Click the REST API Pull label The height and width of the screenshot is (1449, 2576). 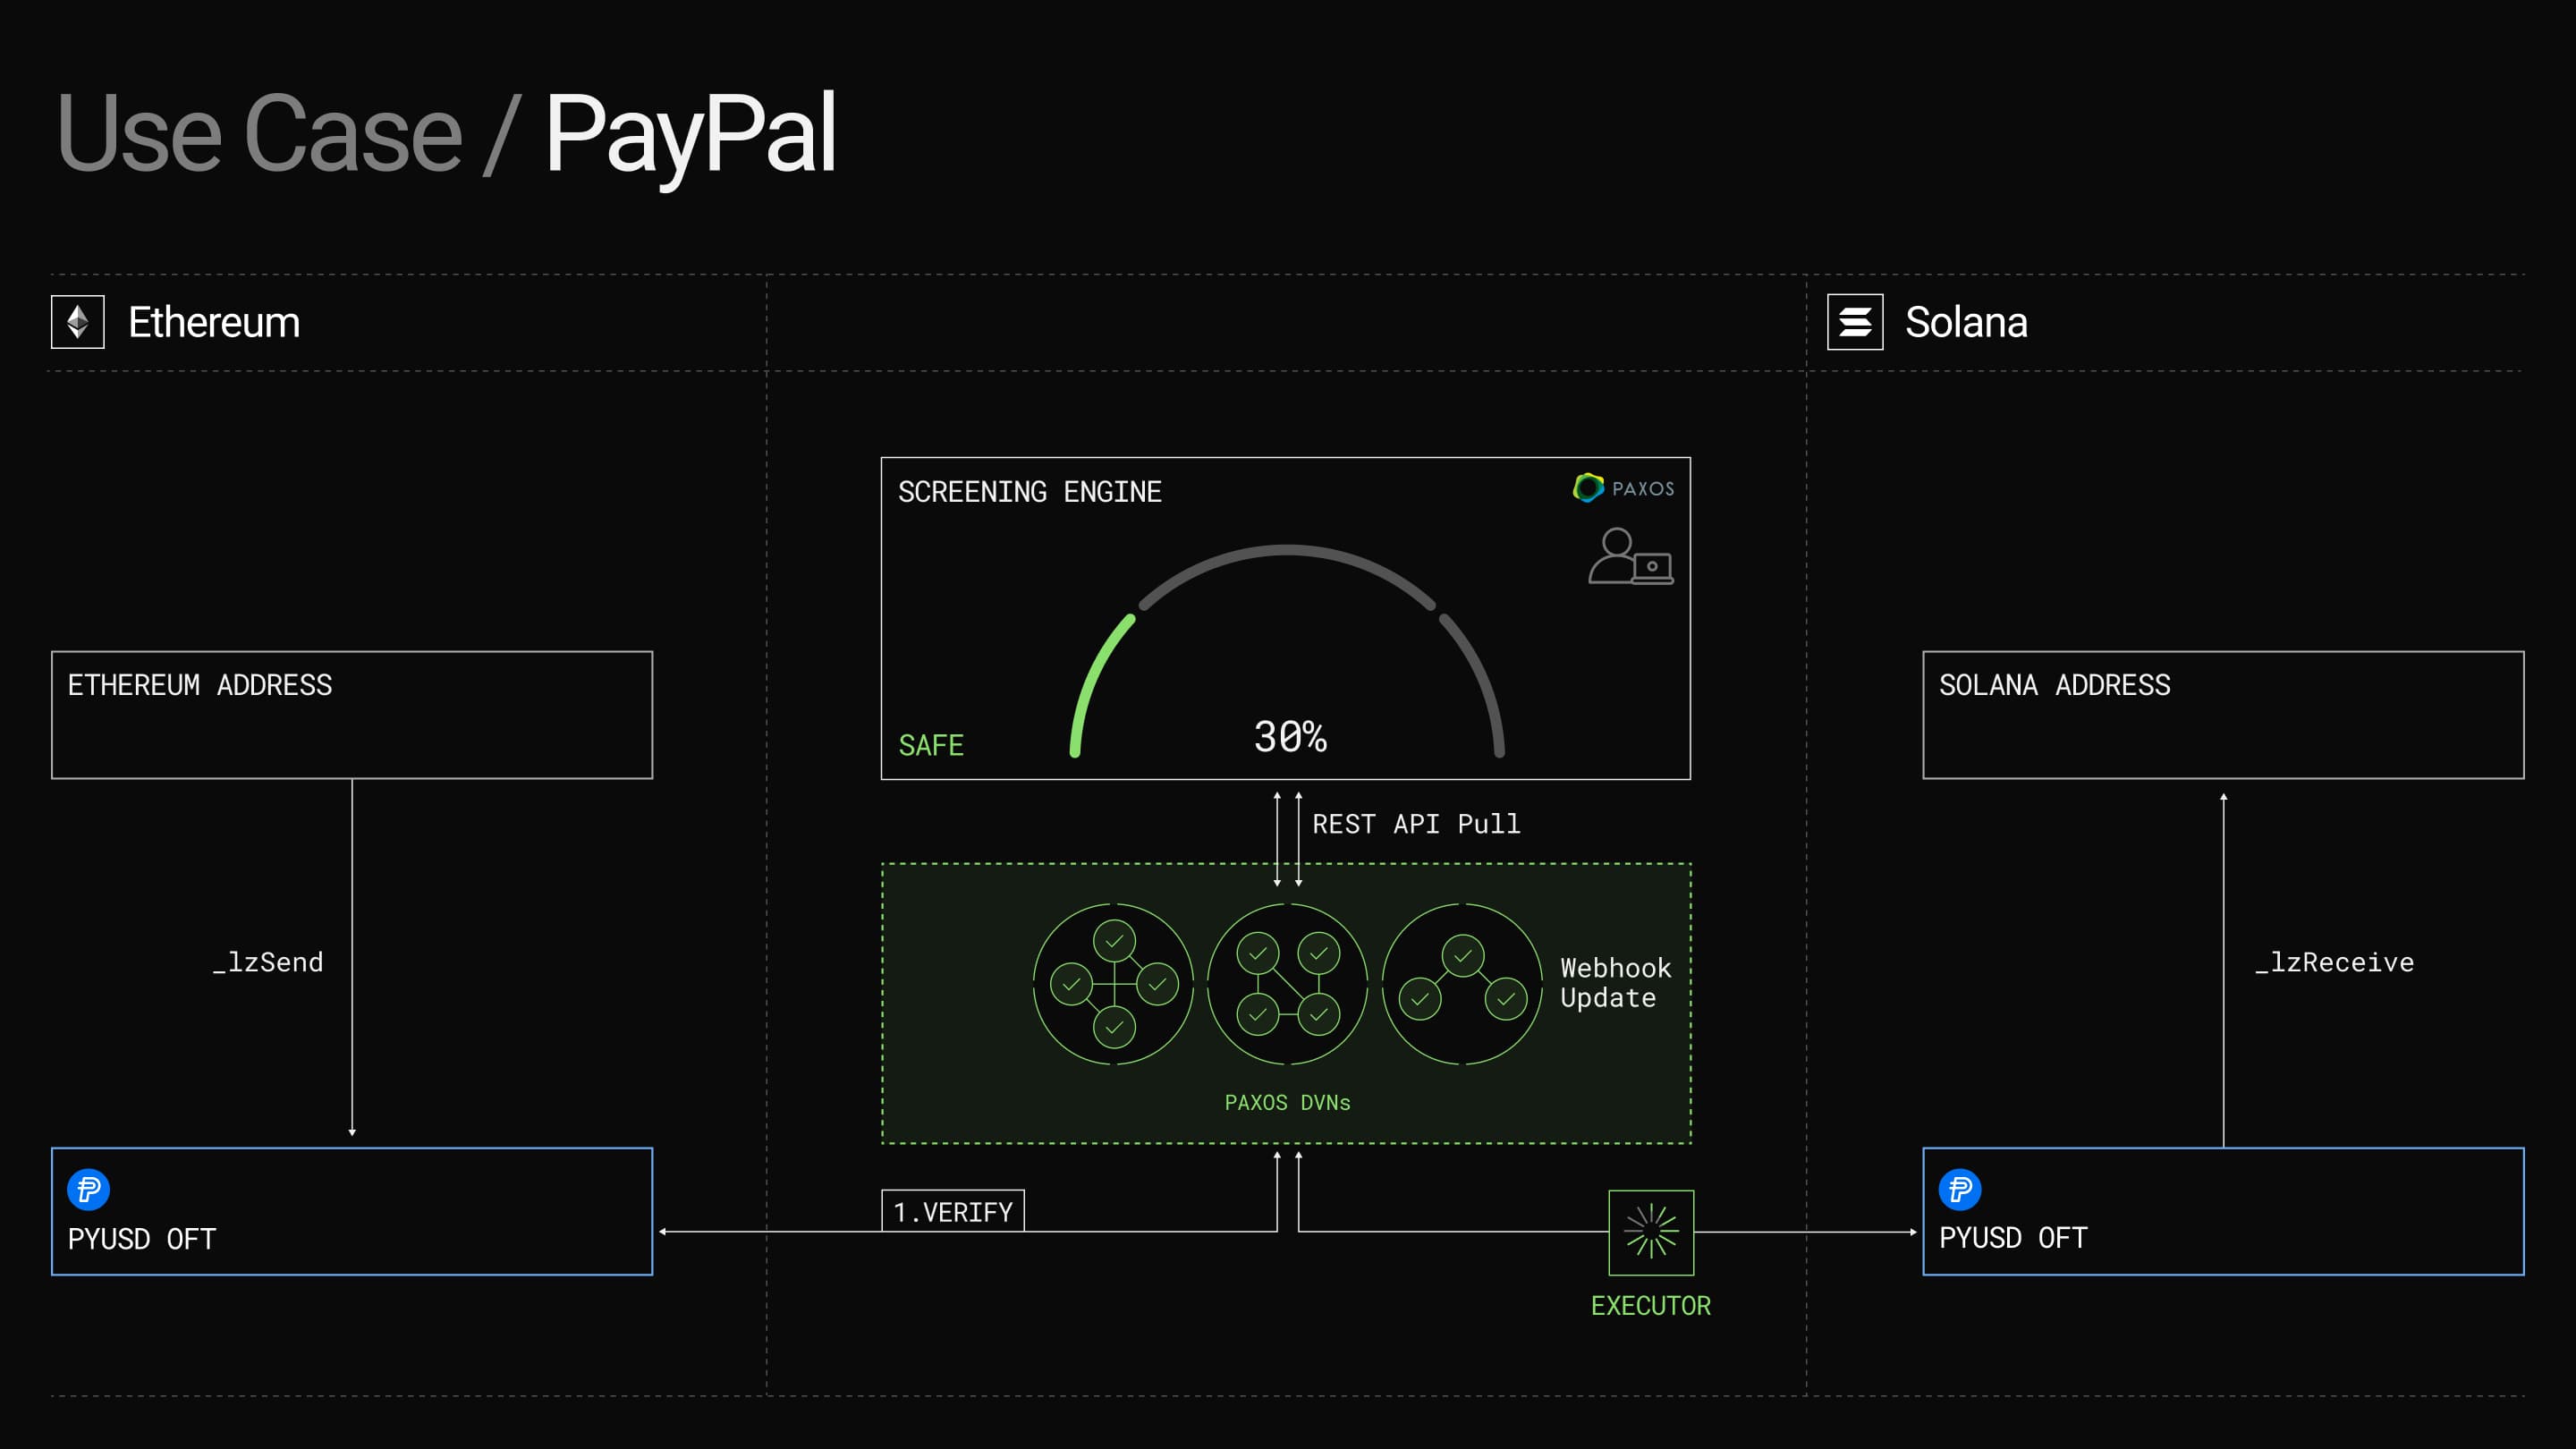point(1416,824)
